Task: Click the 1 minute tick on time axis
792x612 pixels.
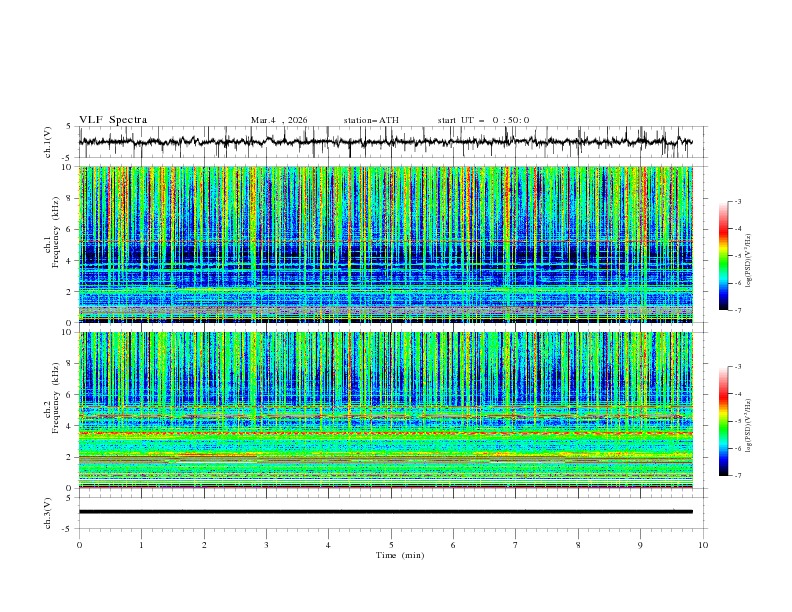Action: [x=141, y=545]
